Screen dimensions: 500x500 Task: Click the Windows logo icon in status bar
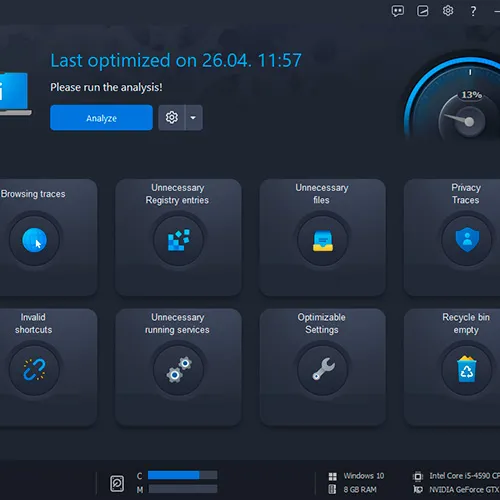332,476
